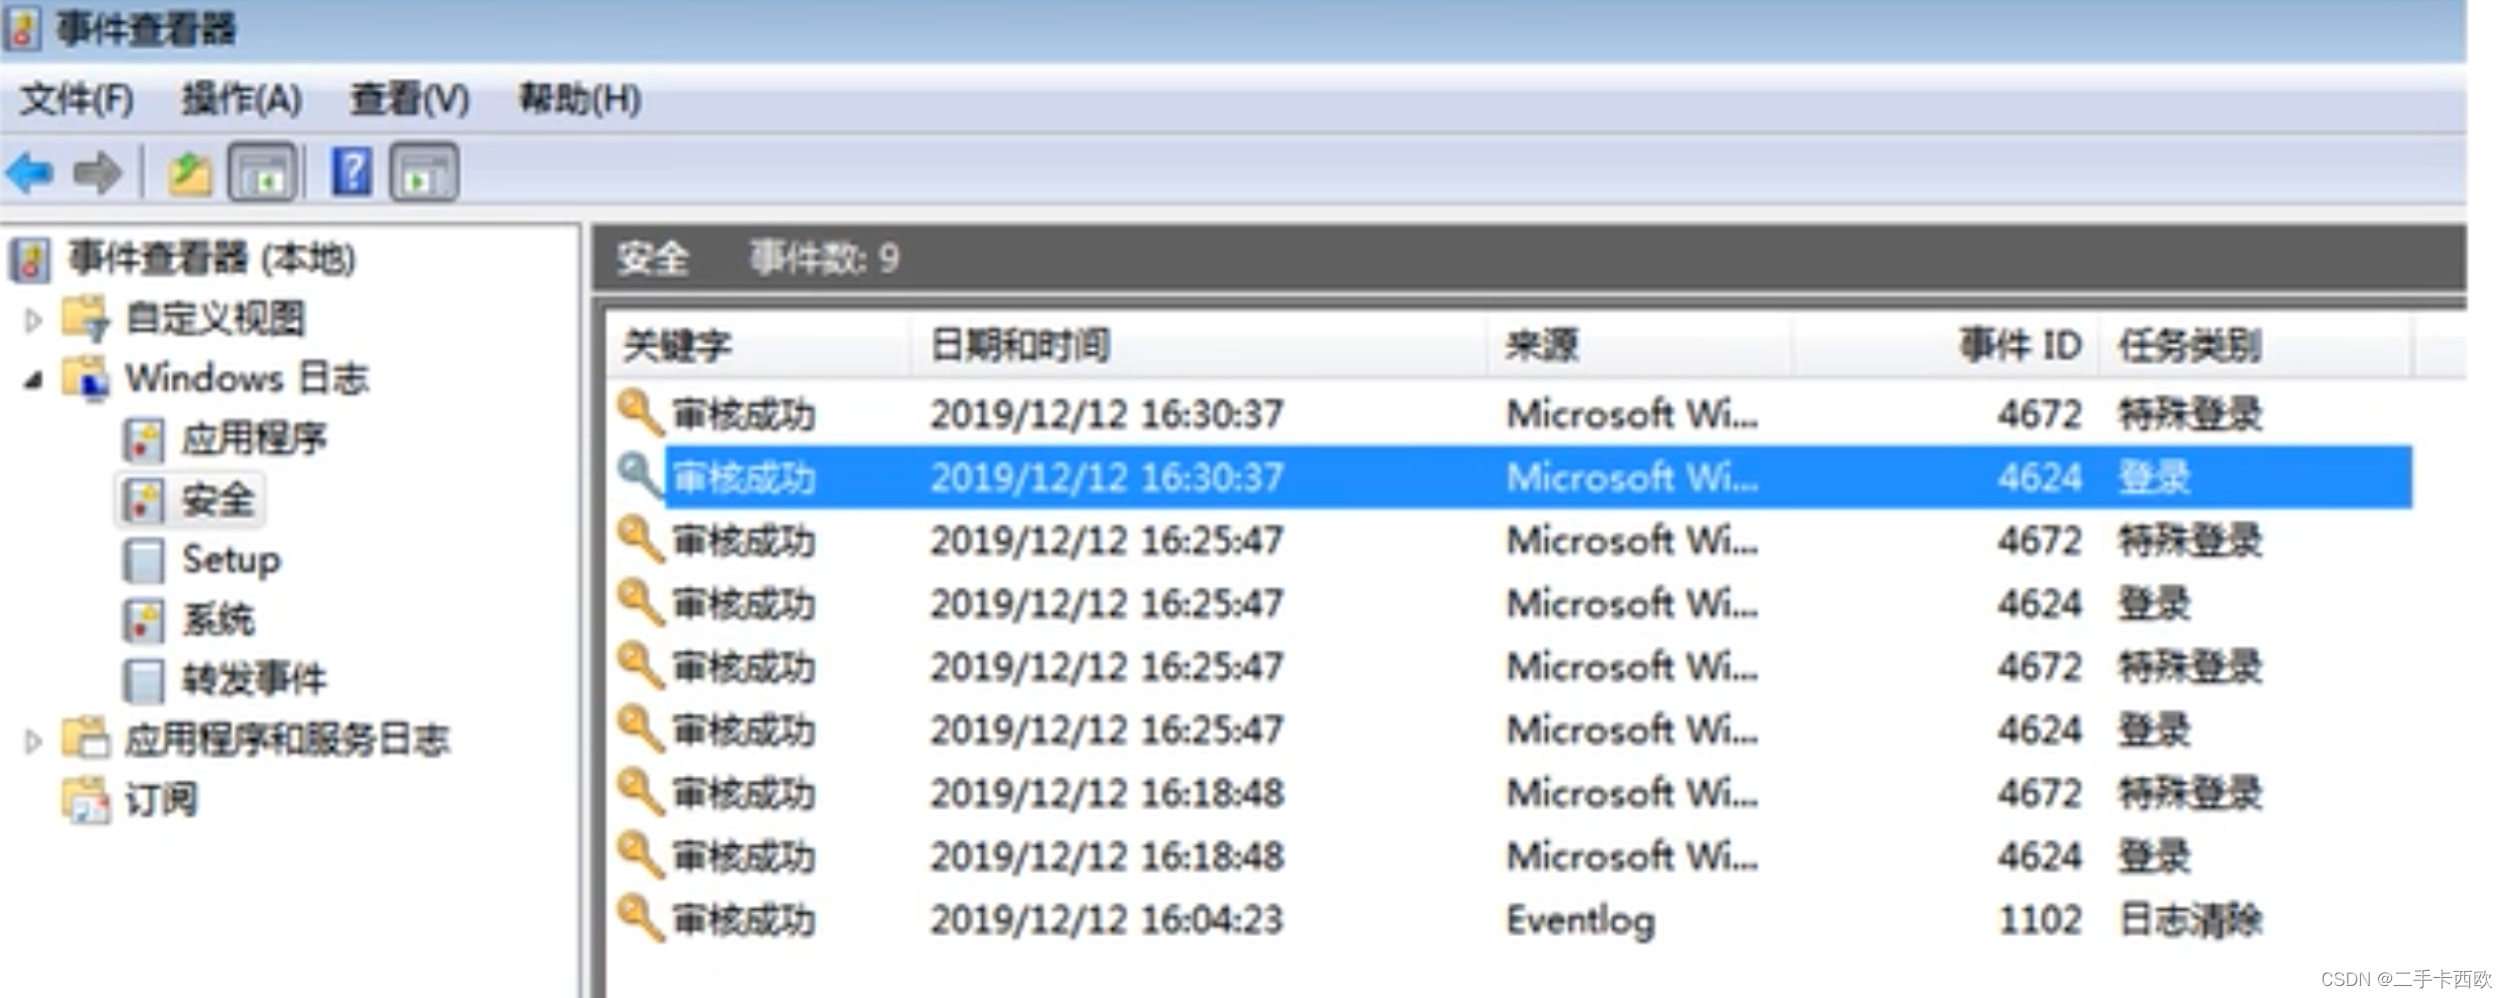Open the Help question-mark toolbar icon
This screenshot has height=998, width=2508.
[x=352, y=172]
